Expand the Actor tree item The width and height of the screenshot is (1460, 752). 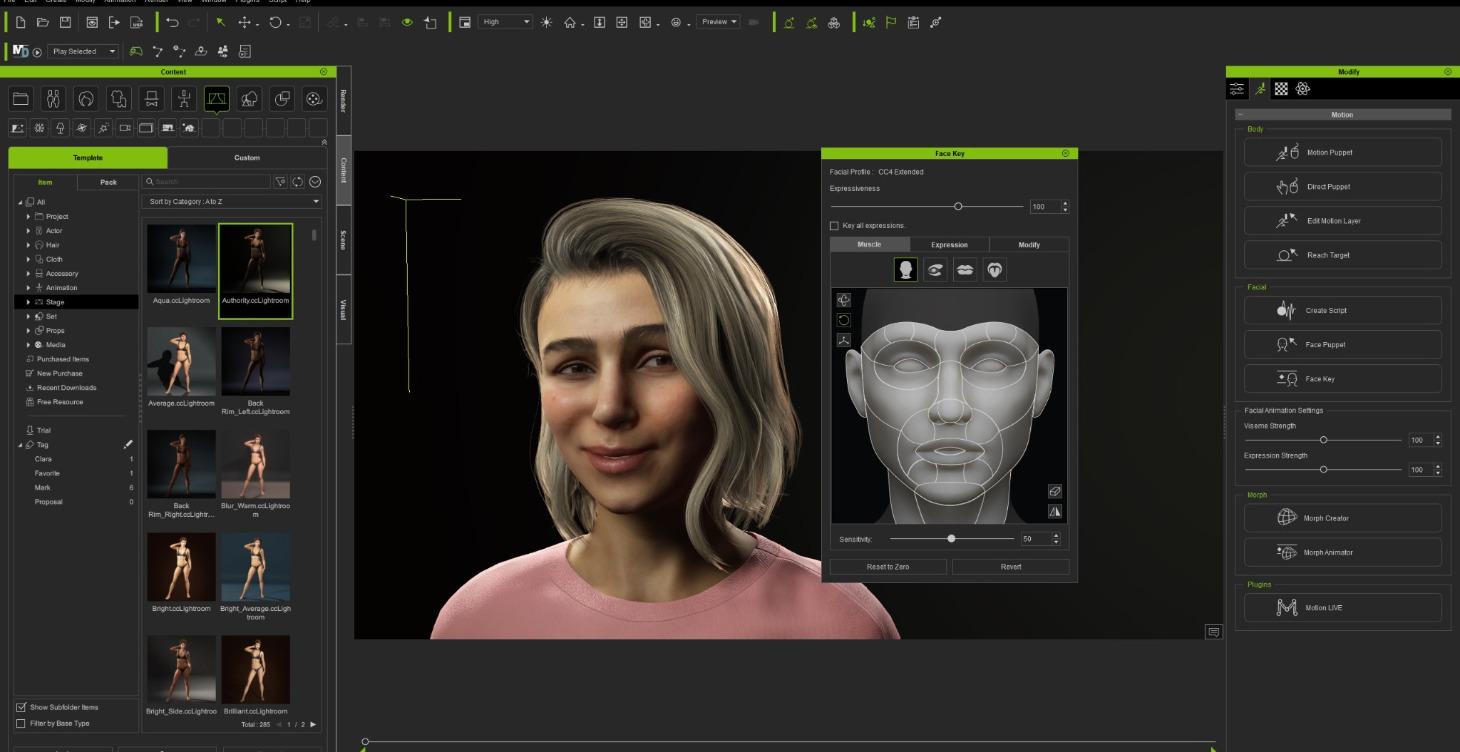click(x=28, y=230)
